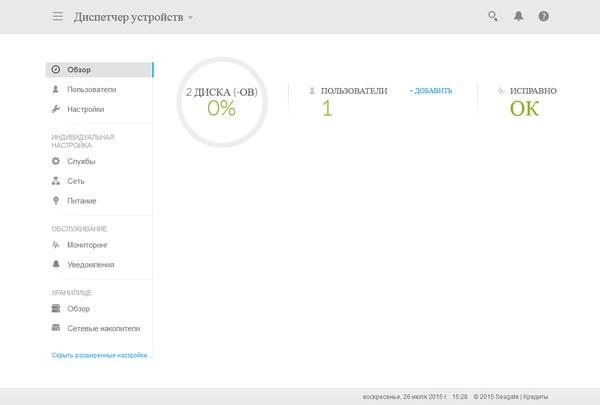Click the user icon next to ПОЛЬЗОВАТЕЛИ heading
The width and height of the screenshot is (600, 405).
click(x=312, y=91)
